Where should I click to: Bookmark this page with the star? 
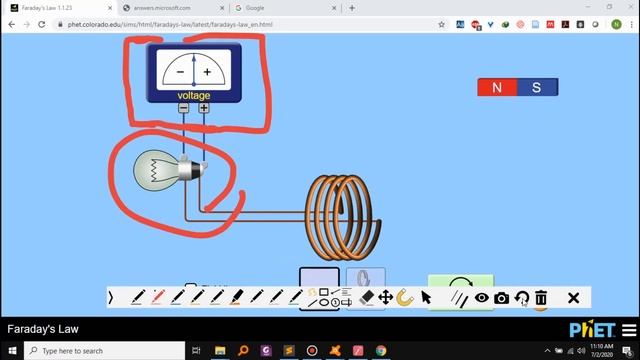click(x=441, y=24)
